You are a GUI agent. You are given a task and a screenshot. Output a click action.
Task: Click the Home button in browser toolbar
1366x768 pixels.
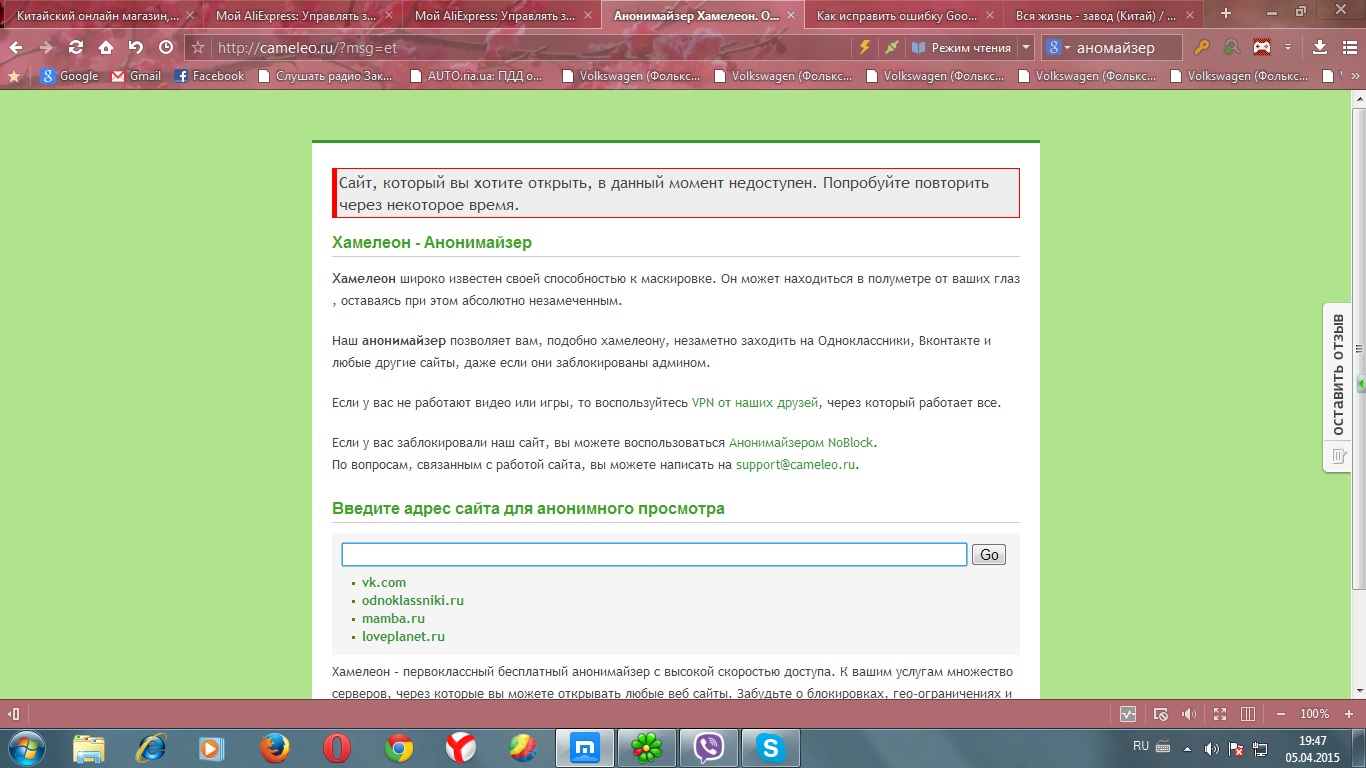click(x=105, y=47)
